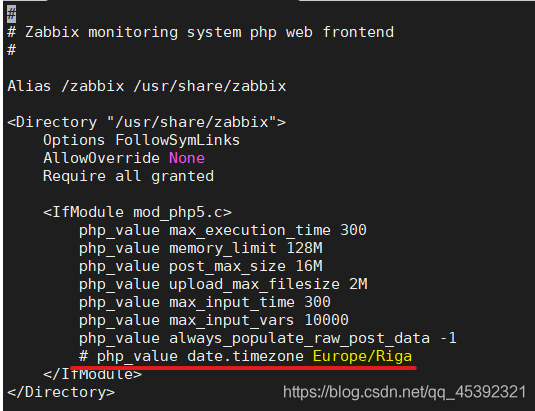The height and width of the screenshot is (411, 535).
Task: Click the magenta None value
Action: click(187, 158)
